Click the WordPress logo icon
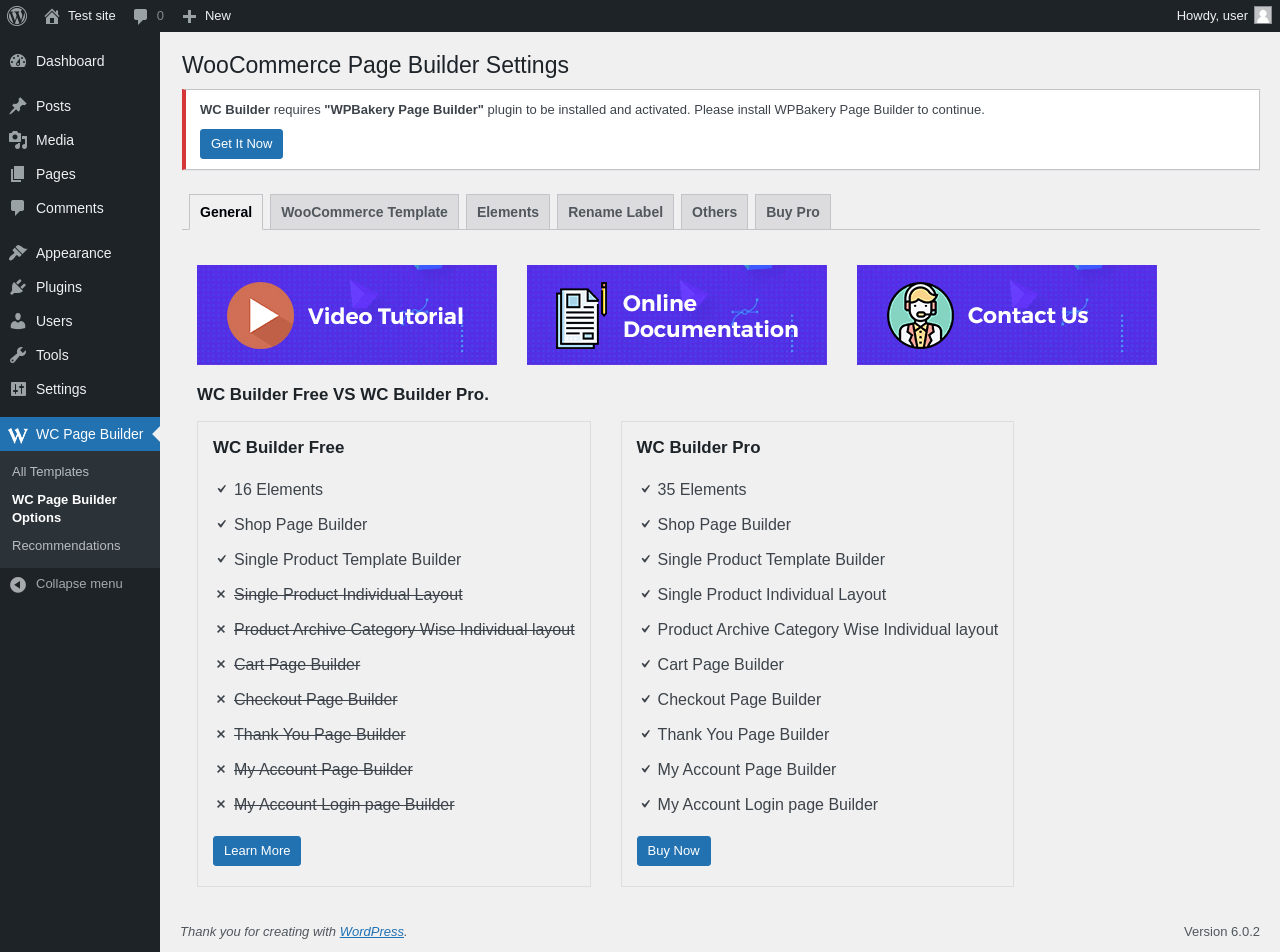1280x952 pixels. pos(17,16)
